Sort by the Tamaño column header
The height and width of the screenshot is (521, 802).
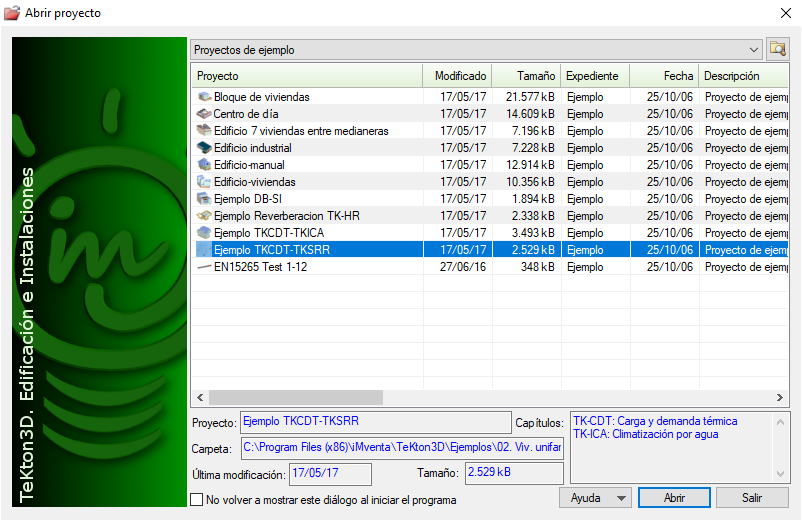526,76
